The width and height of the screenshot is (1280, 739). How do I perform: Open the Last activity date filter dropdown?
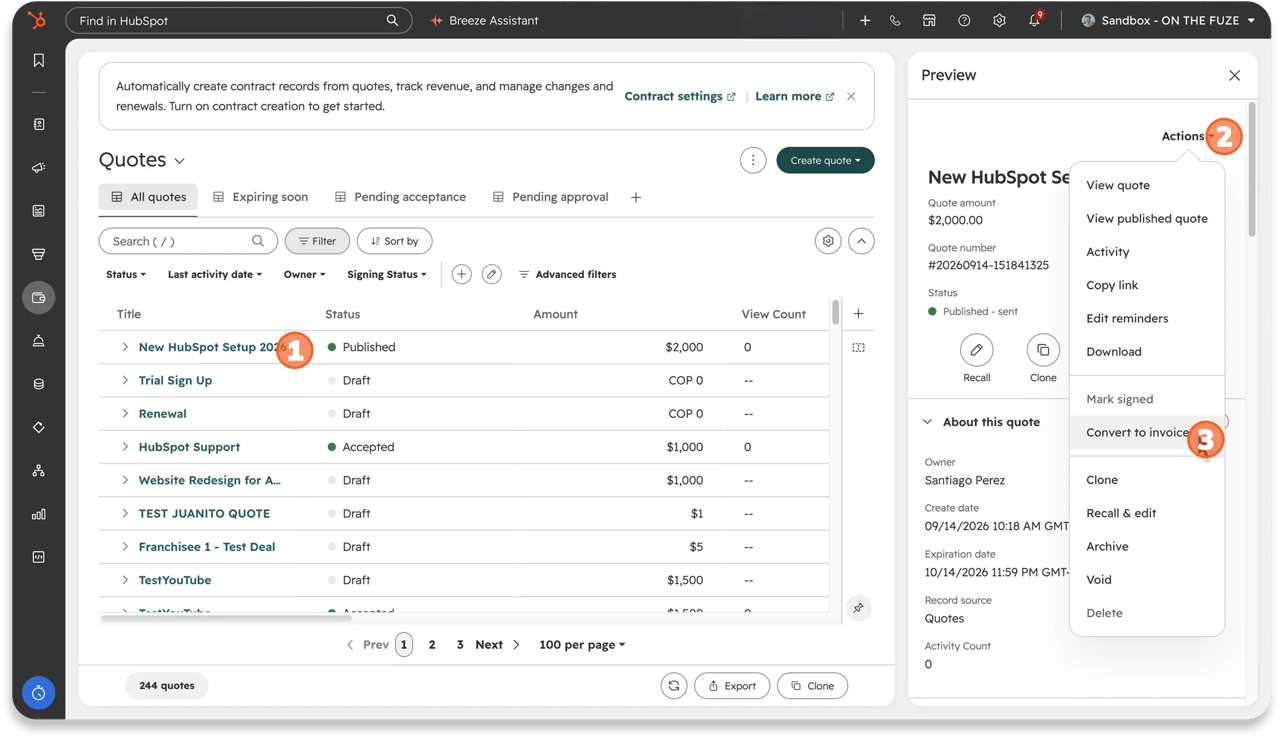click(x=215, y=274)
